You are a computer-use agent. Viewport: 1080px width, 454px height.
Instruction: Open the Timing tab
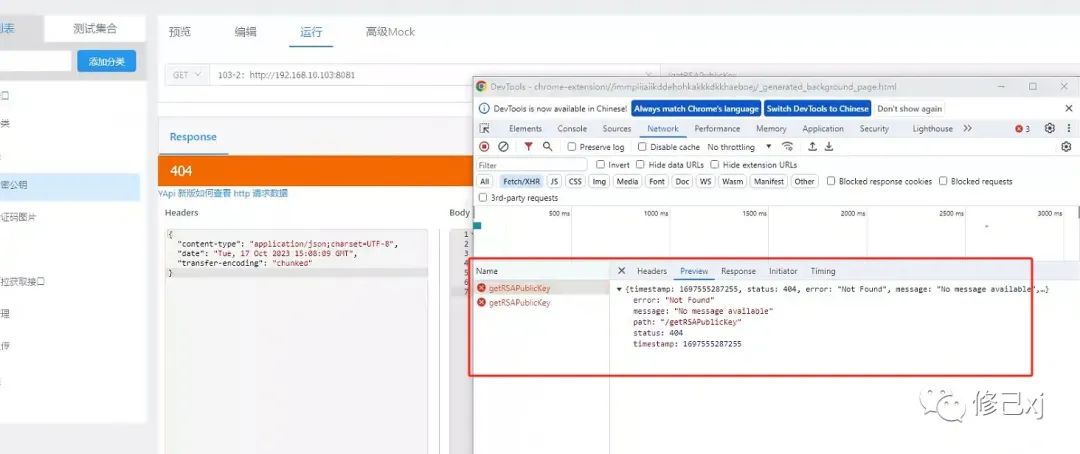click(822, 271)
